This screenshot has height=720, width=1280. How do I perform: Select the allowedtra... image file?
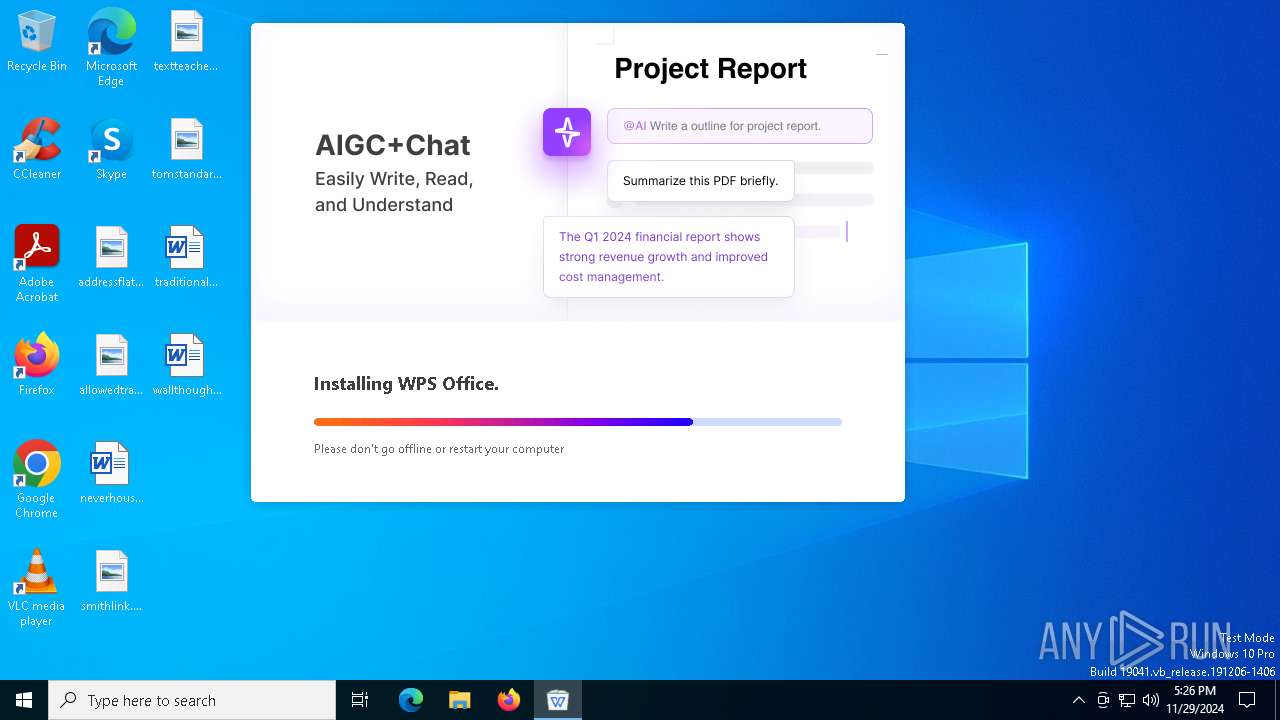tap(111, 366)
